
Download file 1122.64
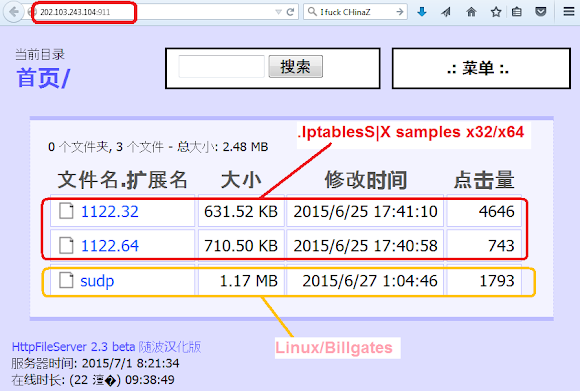tap(109, 246)
